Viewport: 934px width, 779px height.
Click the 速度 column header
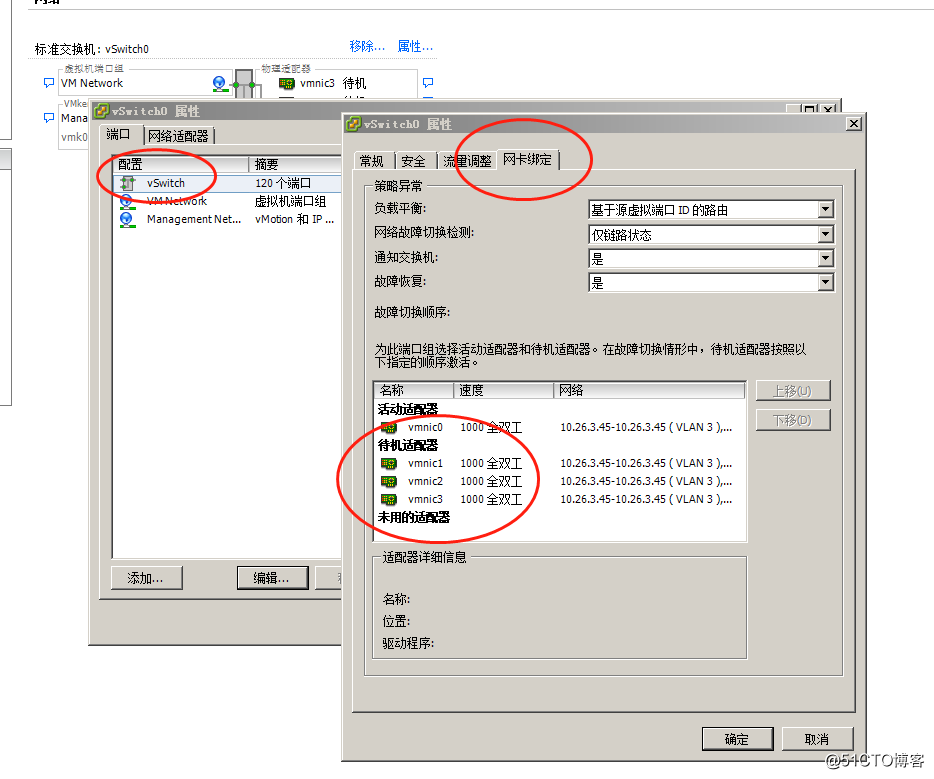504,390
